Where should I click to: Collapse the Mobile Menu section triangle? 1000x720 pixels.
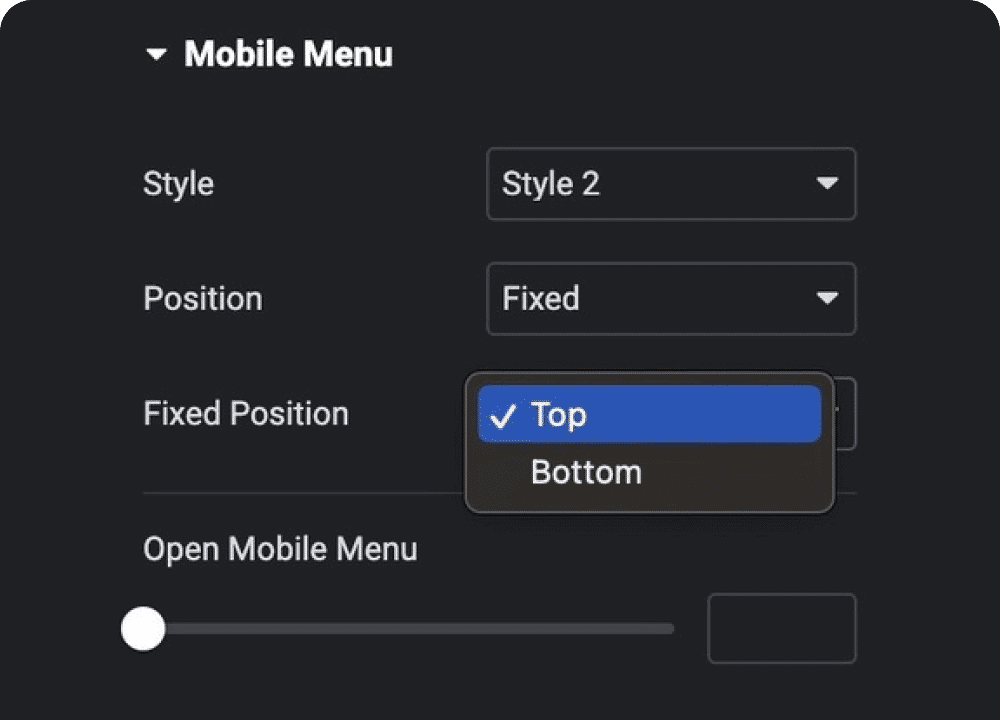[157, 55]
